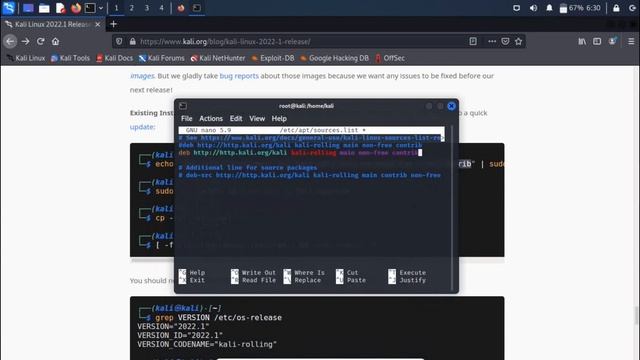Open the terminal Edit menu
Viewport: 640px width, 360px height.
[236, 118]
